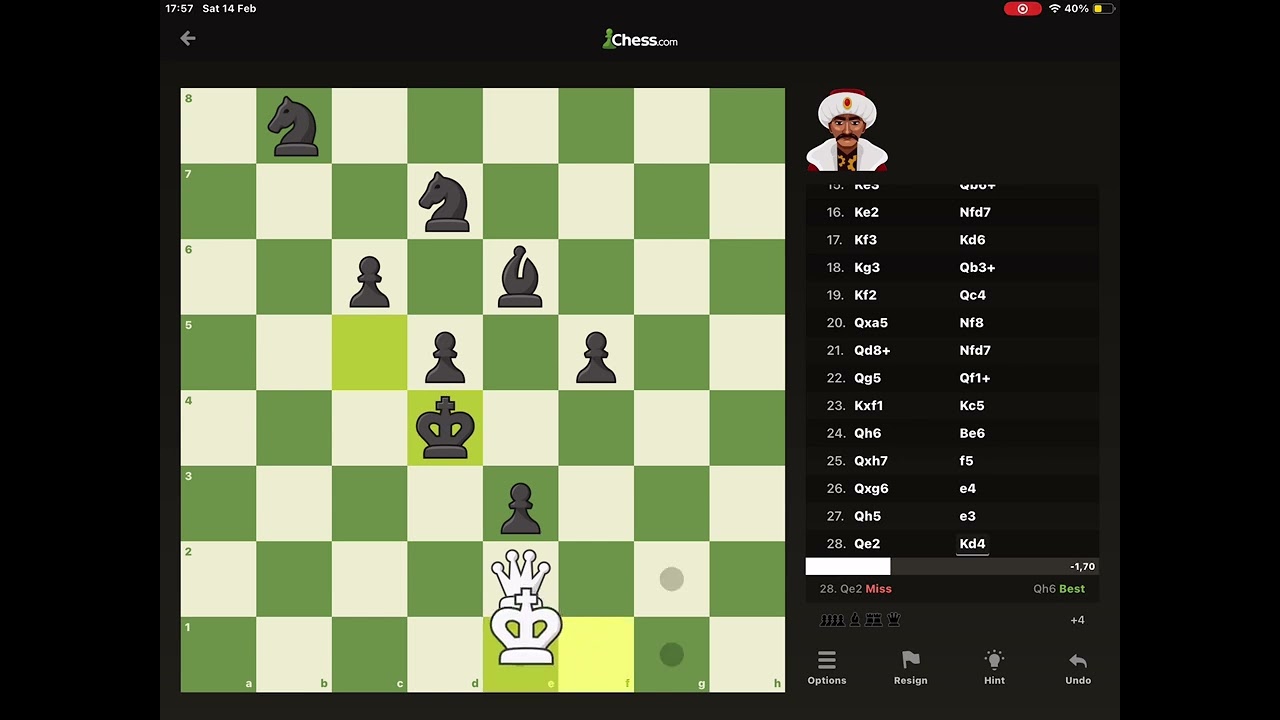Tap the black pawn on c6
The height and width of the screenshot is (720, 1280).
coord(370,282)
